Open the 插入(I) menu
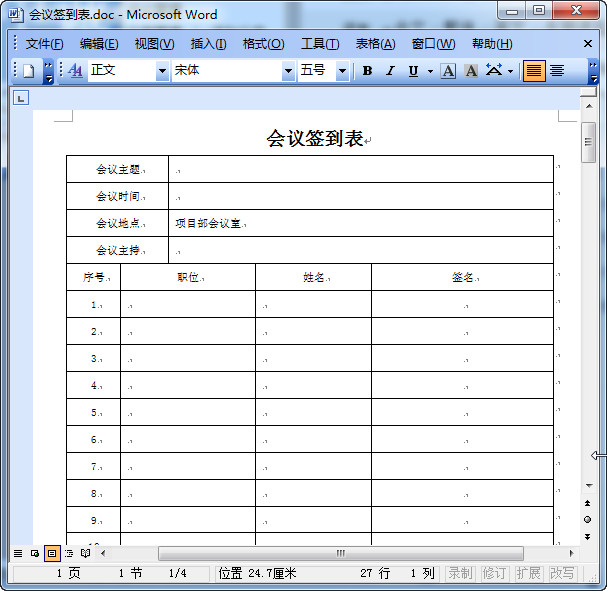 pyautogui.click(x=208, y=44)
